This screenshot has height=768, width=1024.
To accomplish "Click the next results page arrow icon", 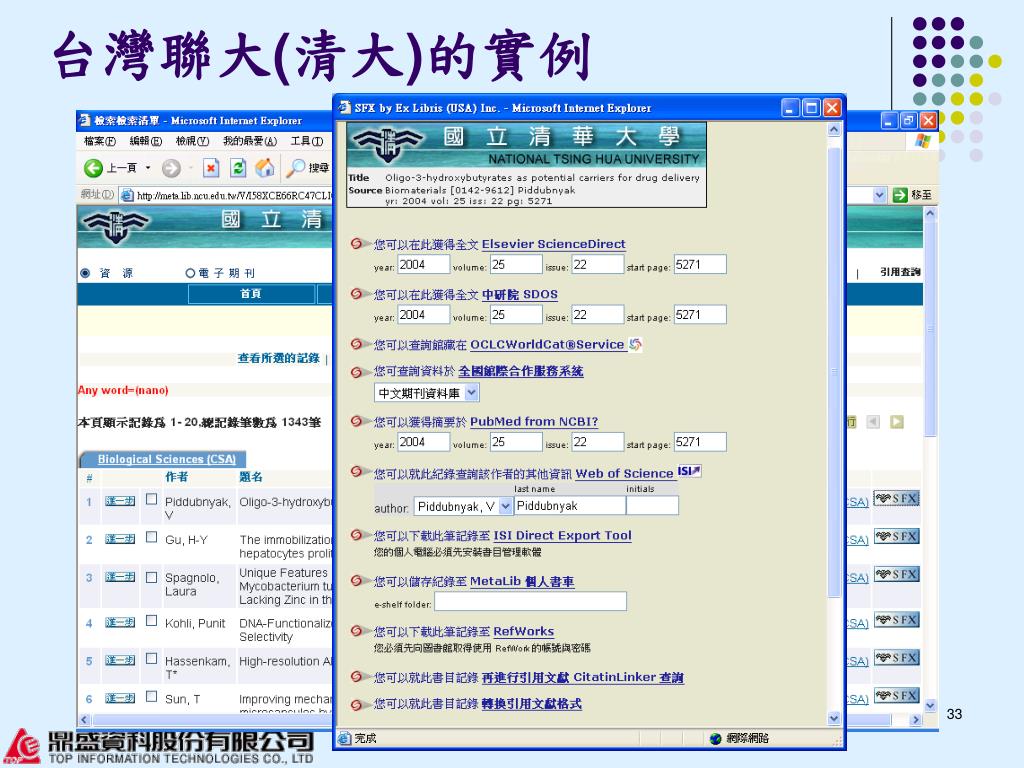I will (x=897, y=422).
